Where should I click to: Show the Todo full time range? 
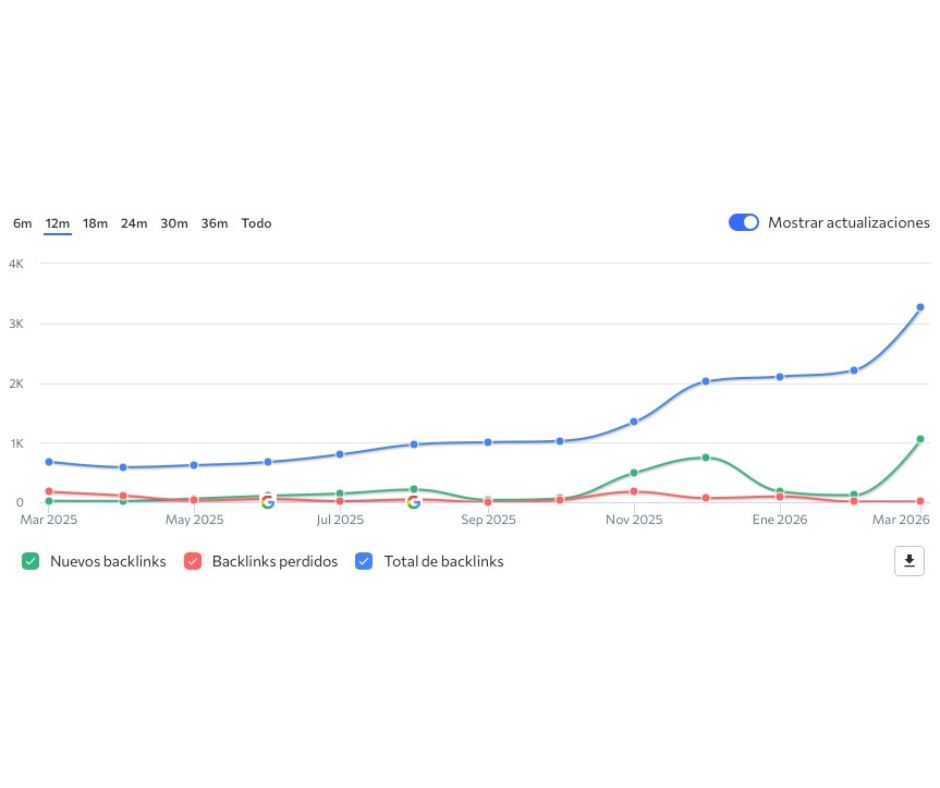pos(256,223)
